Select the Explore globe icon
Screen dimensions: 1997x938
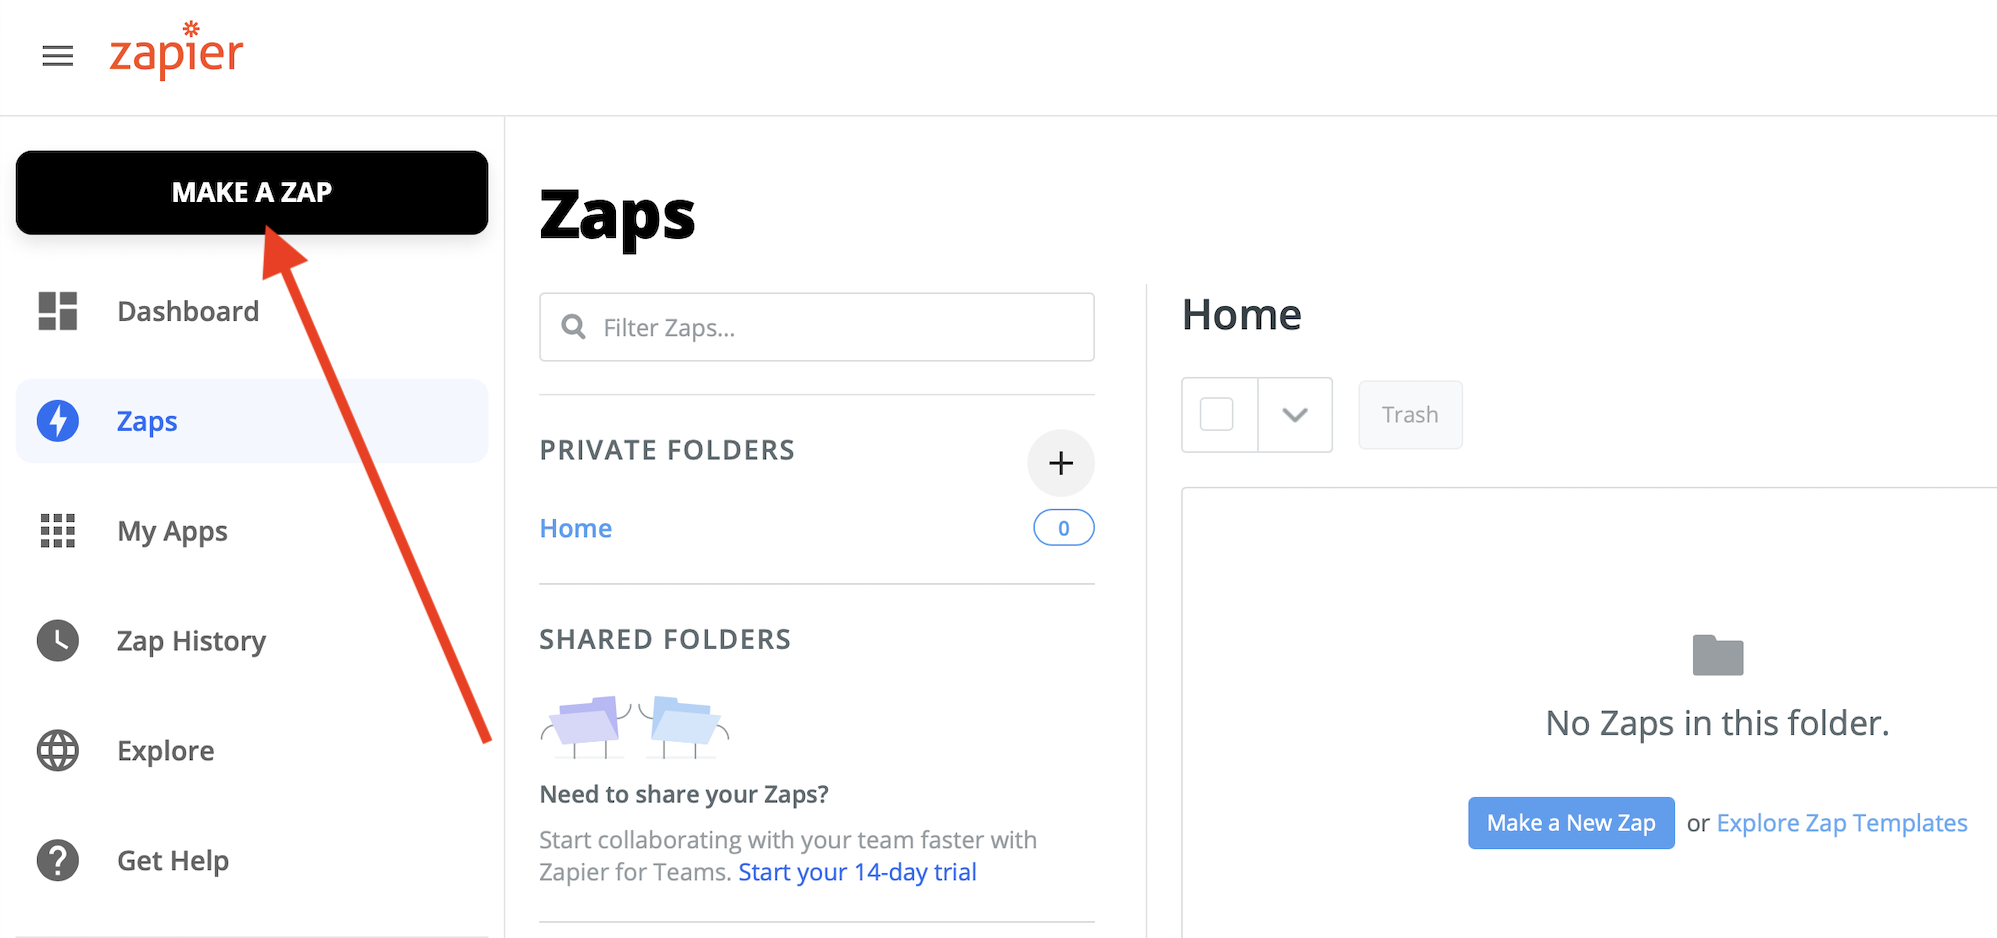(x=57, y=750)
